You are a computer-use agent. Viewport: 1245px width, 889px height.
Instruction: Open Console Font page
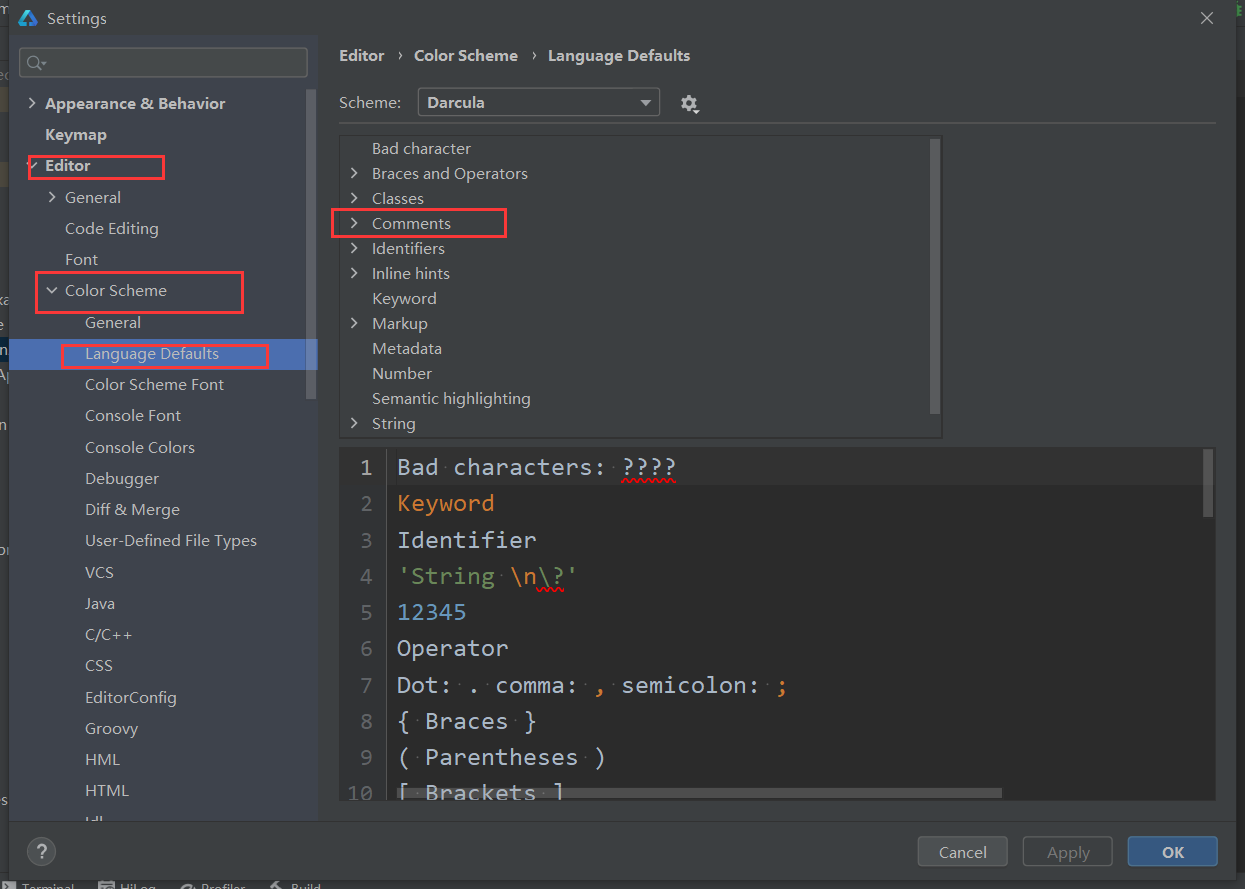click(133, 415)
